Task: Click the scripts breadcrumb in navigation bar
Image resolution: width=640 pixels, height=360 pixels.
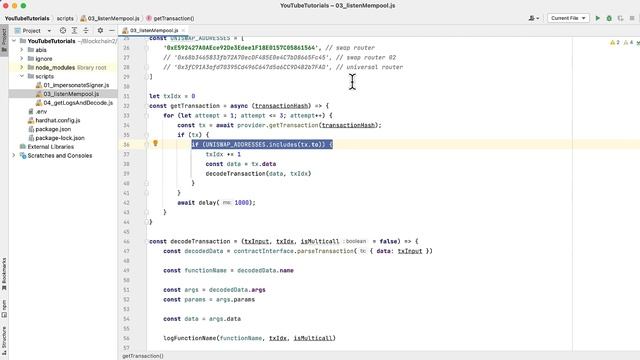Action: click(x=65, y=18)
